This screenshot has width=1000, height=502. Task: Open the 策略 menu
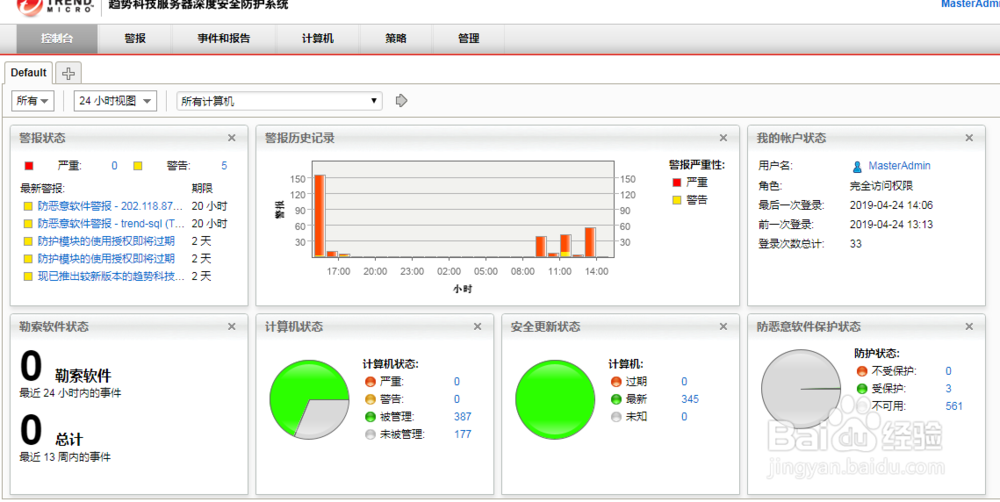pos(395,38)
